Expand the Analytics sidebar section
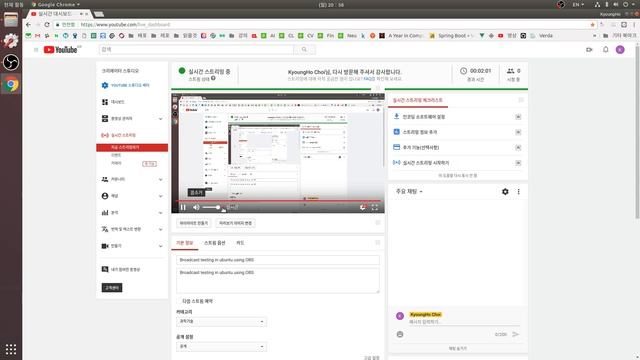Screen dimensions: 640x360 tap(160, 213)
